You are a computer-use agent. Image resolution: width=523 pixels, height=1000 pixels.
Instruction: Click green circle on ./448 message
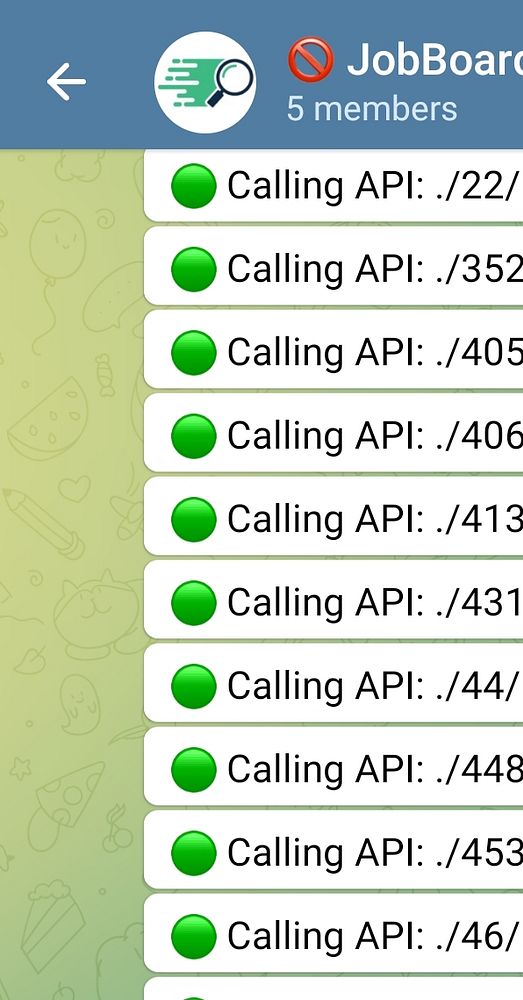click(194, 770)
